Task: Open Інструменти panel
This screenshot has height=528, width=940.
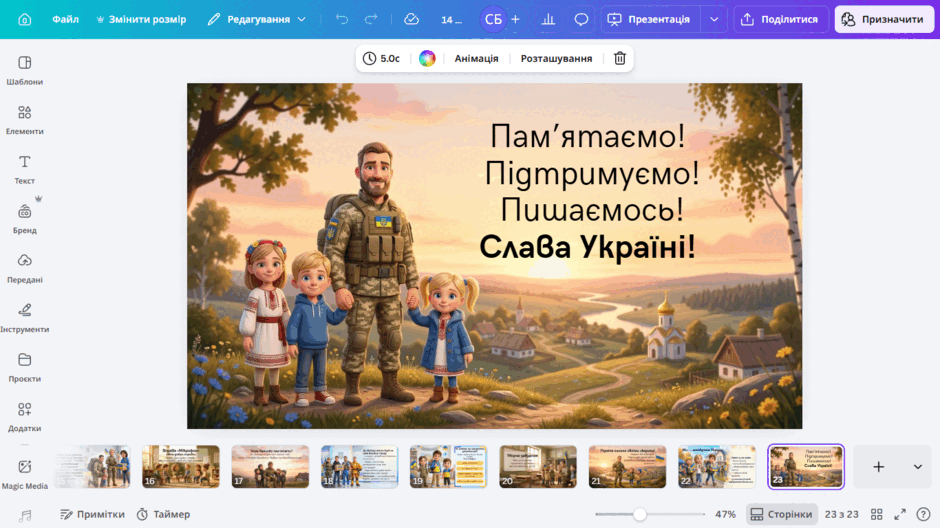Action: pos(25,318)
